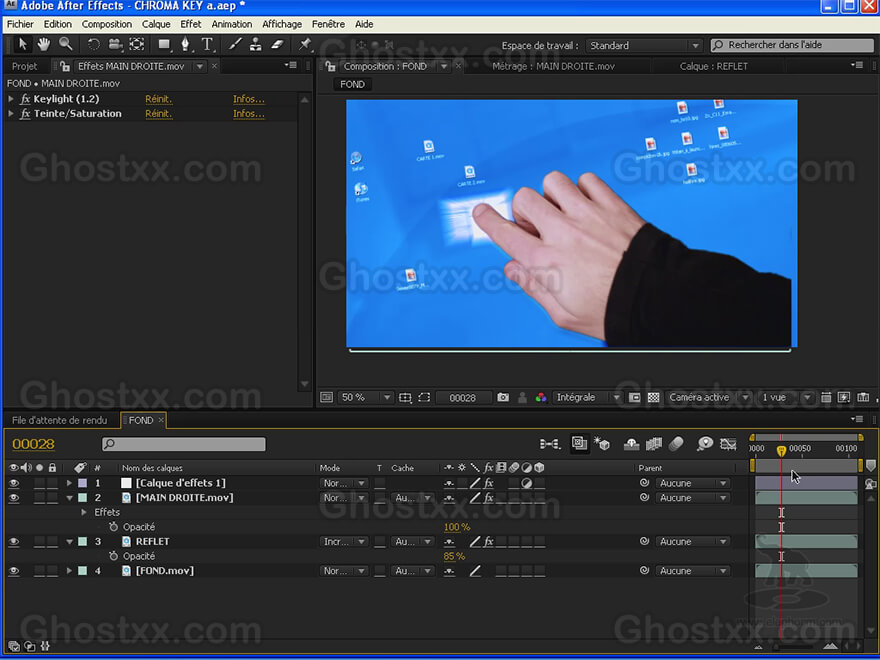Expand Effets group under MAIN DROITE.mov
The width and height of the screenshot is (880, 660).
tap(84, 512)
